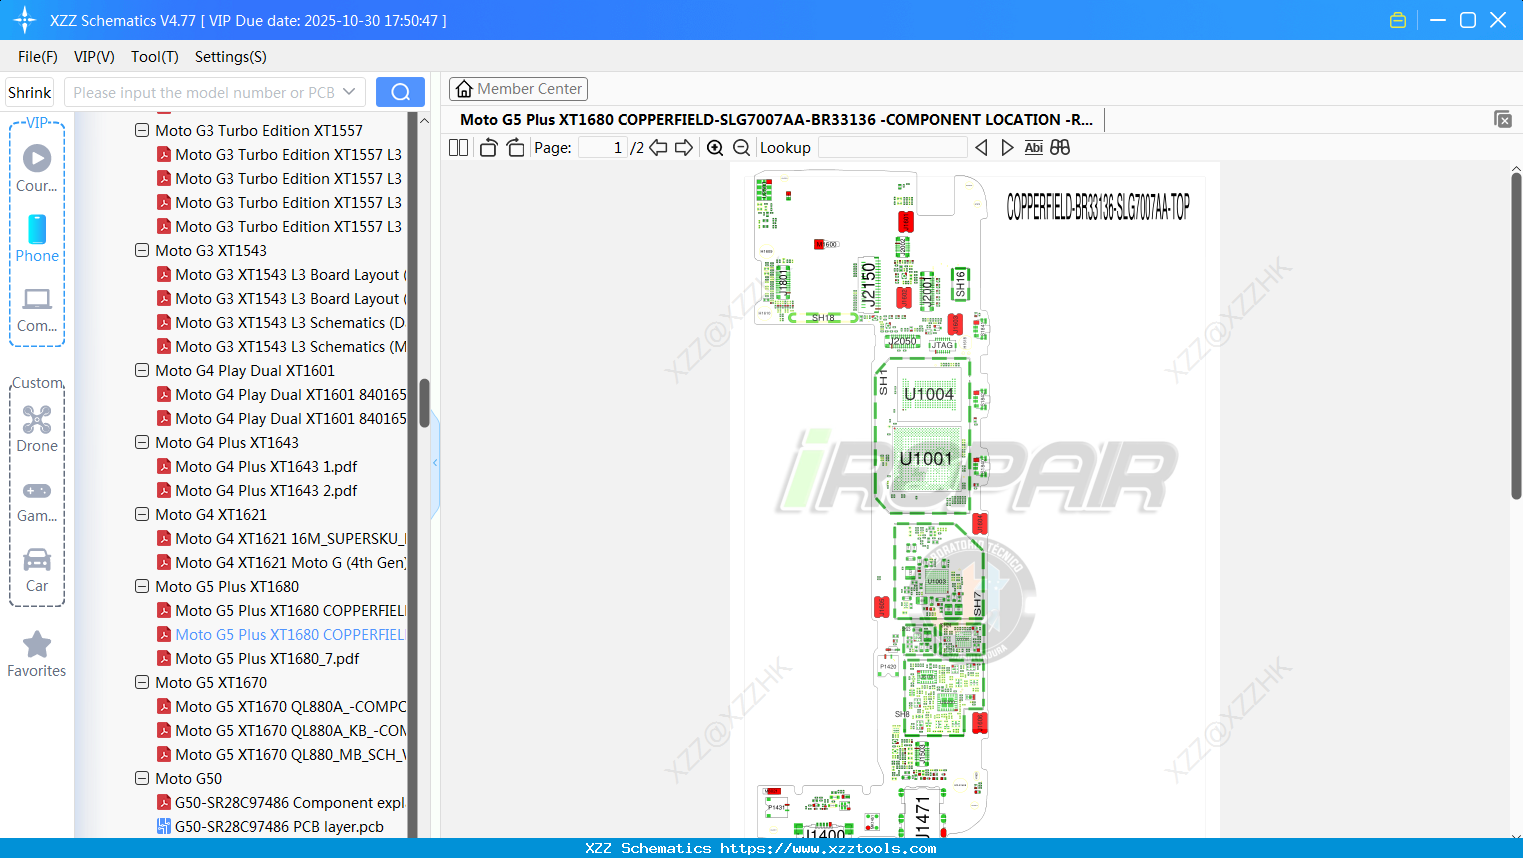
Task: Collapse the Moto G5 XT1670 folder
Action: [142, 682]
